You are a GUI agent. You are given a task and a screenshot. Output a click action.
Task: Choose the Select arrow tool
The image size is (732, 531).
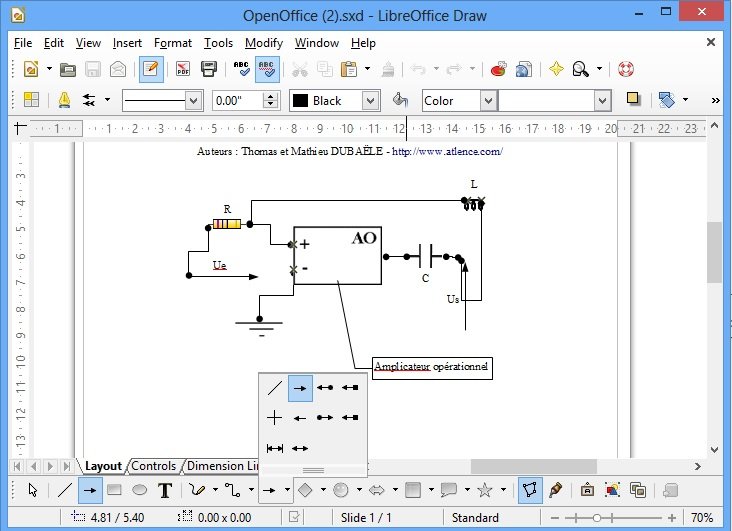click(x=33, y=490)
